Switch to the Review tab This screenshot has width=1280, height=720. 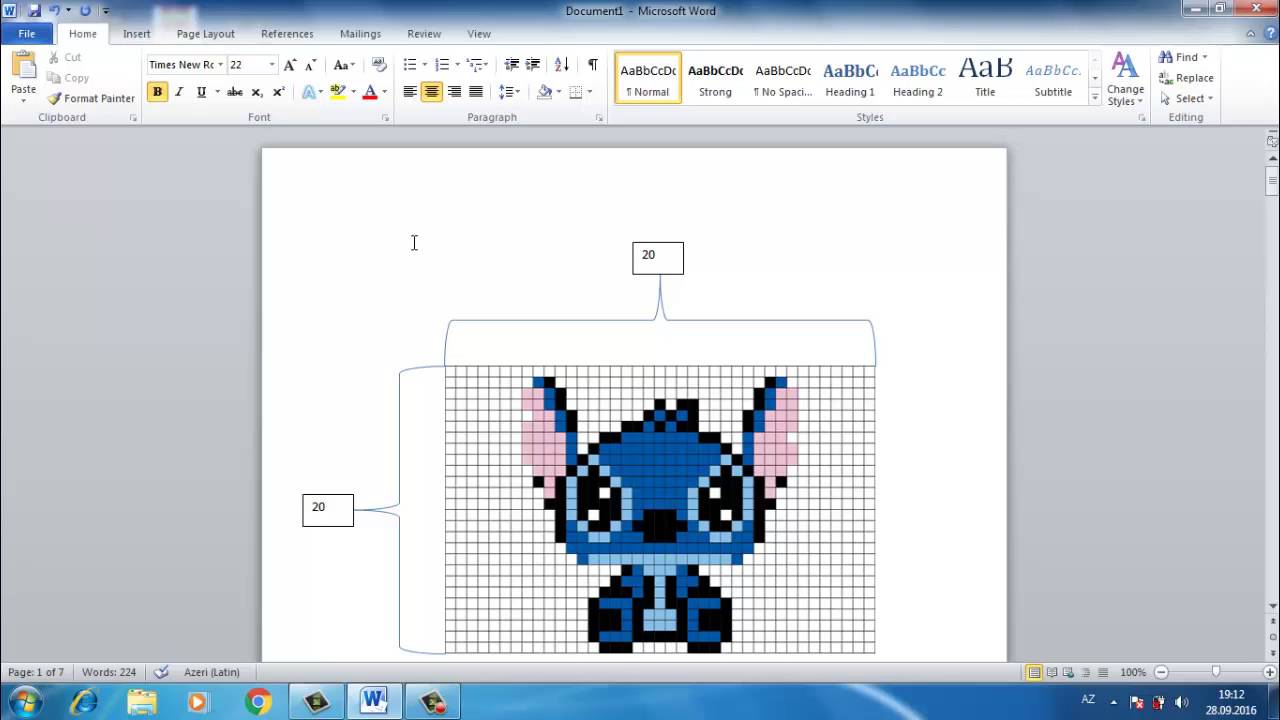click(x=424, y=34)
